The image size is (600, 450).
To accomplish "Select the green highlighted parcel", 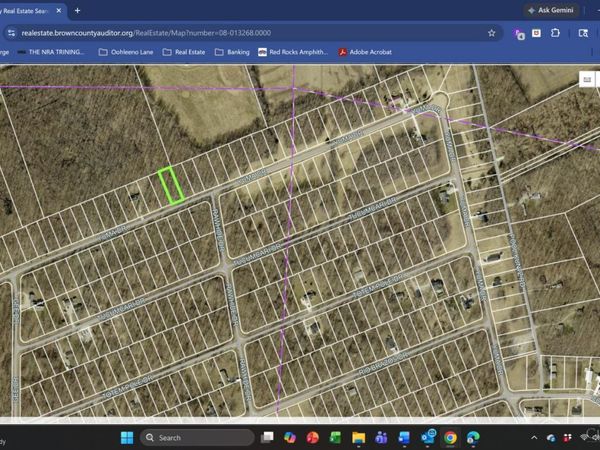I will 171,185.
